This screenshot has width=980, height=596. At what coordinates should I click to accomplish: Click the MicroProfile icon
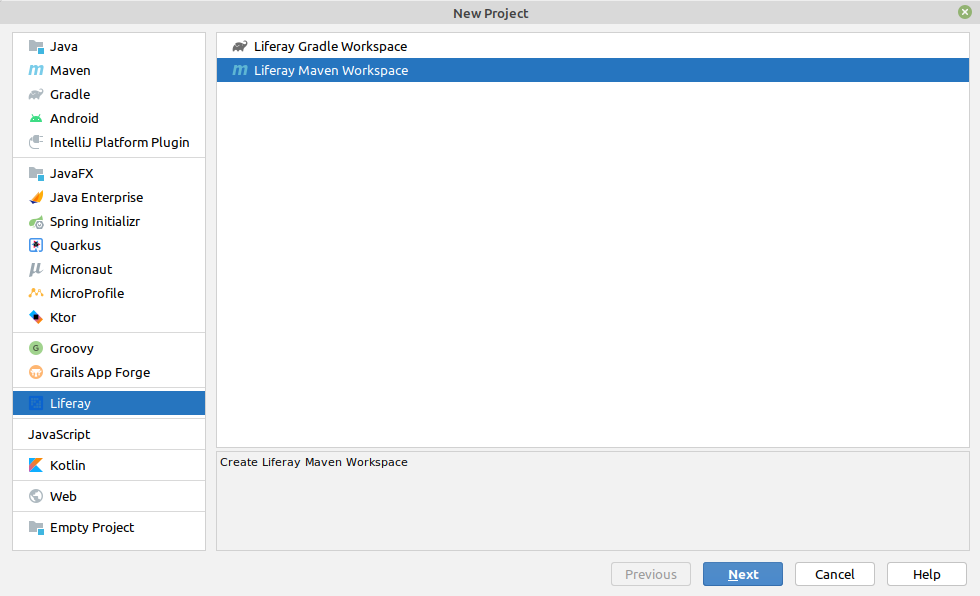point(36,293)
